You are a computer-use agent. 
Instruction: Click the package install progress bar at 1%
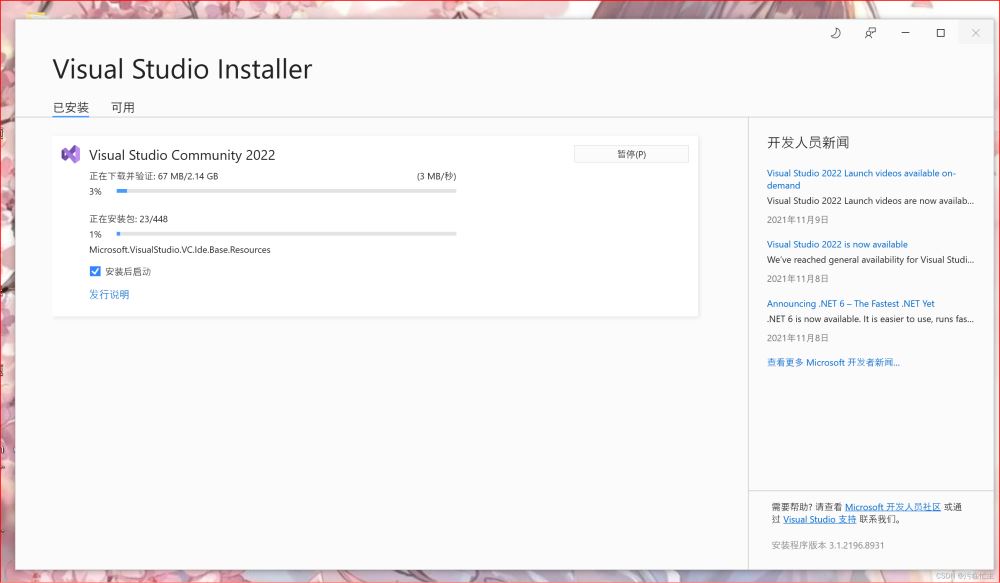[x=286, y=233]
